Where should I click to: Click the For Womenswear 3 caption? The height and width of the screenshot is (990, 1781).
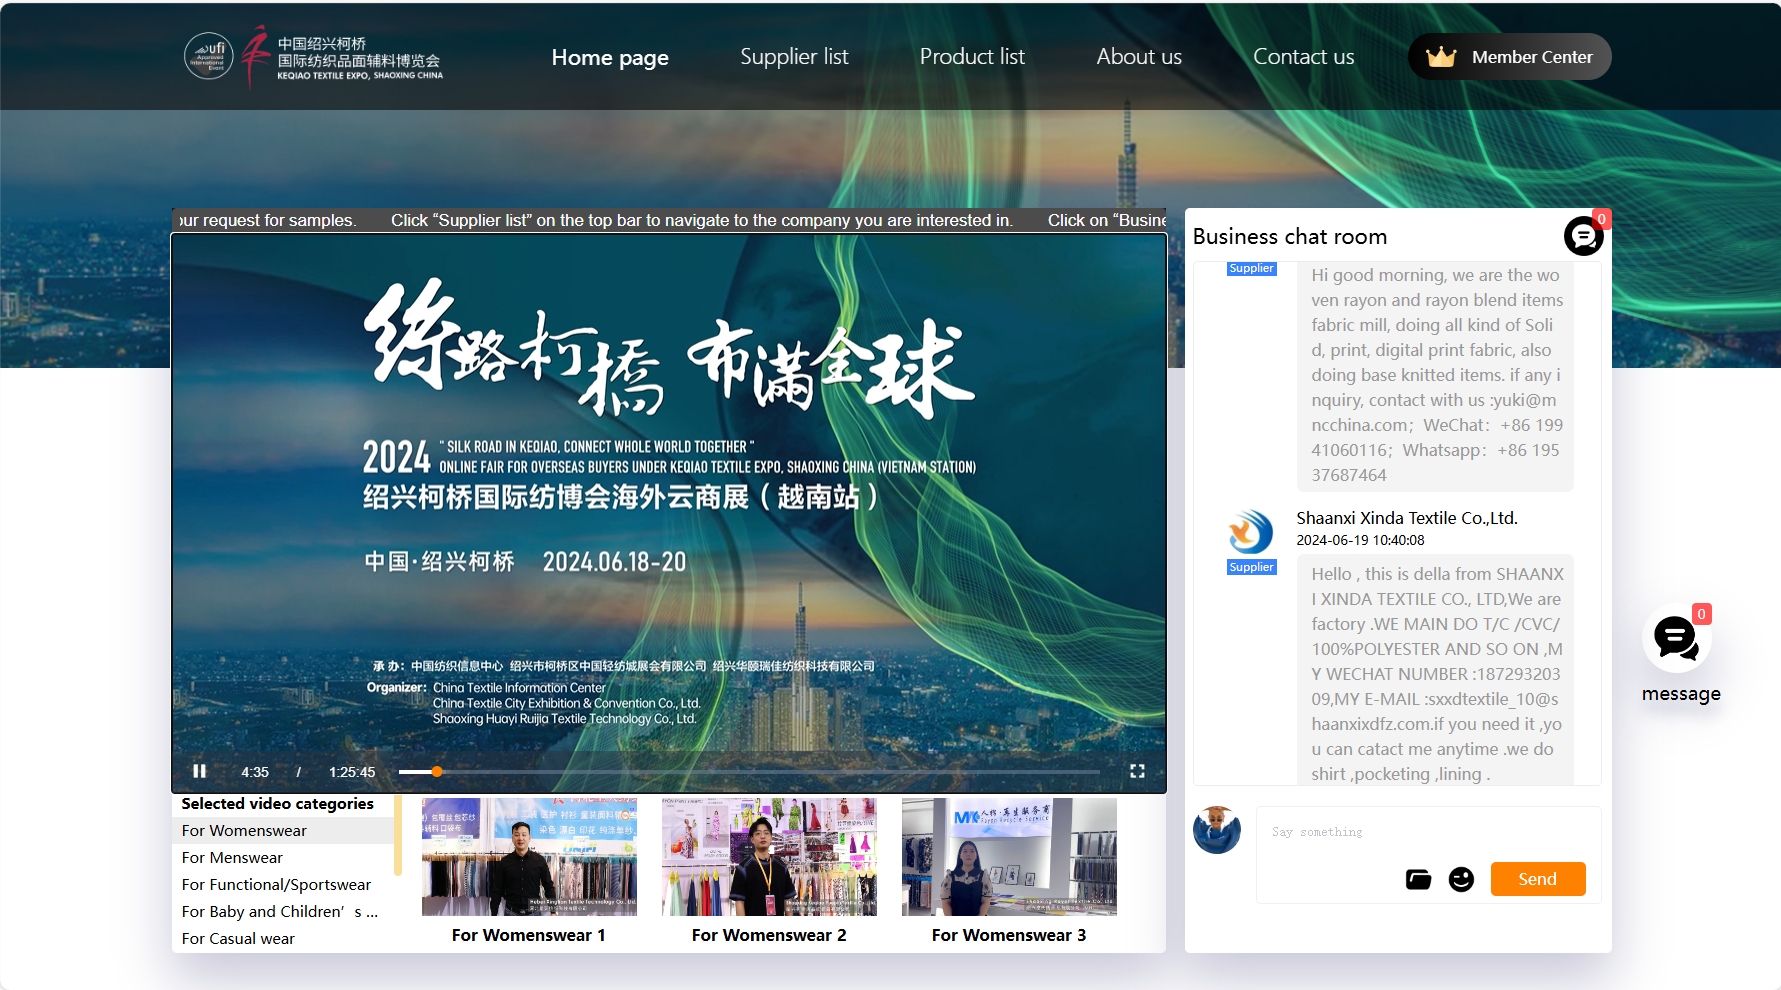(1009, 935)
